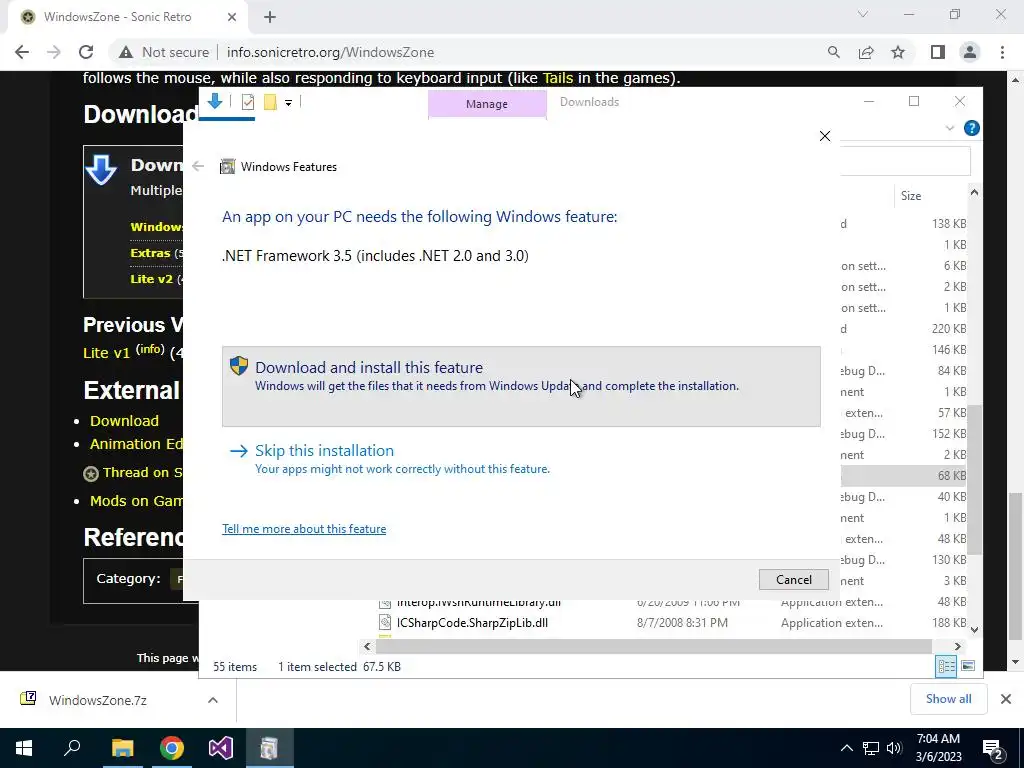Open the Manage tab in File Explorer
This screenshot has height=768, width=1024.
487,104
